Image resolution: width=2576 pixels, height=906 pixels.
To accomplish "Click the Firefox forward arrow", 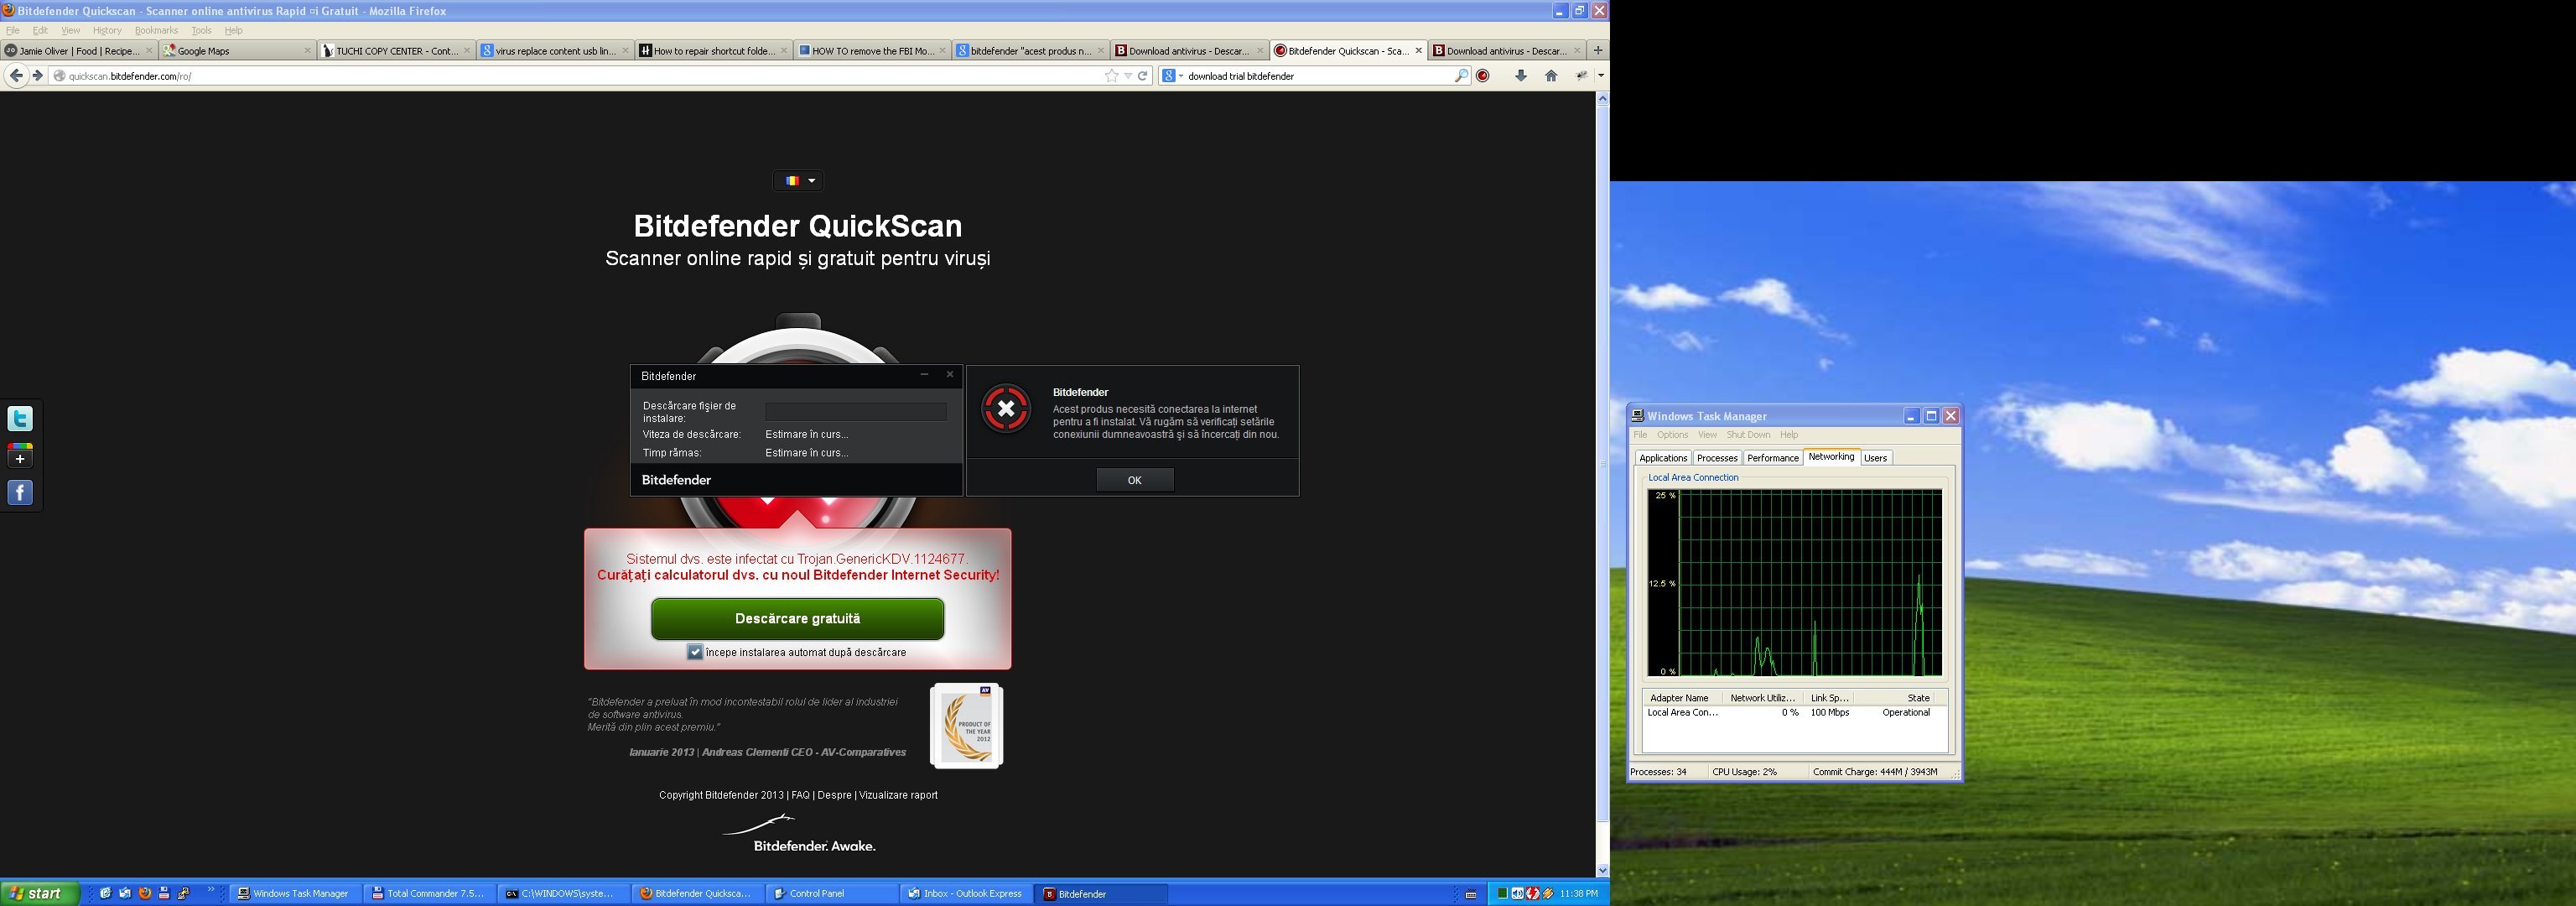I will click(x=38, y=76).
